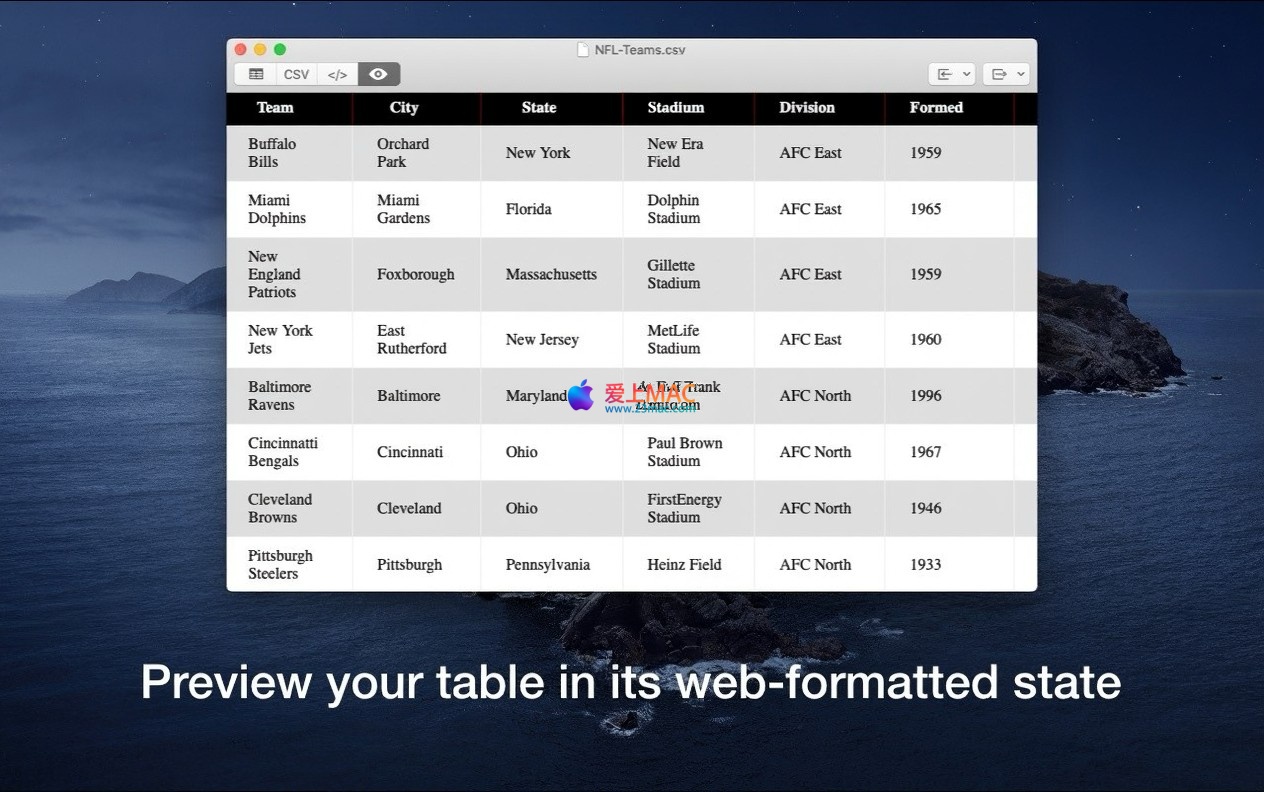The height and width of the screenshot is (792, 1264).
Task: Click the Heinz Field stadium cell
Action: [684, 565]
